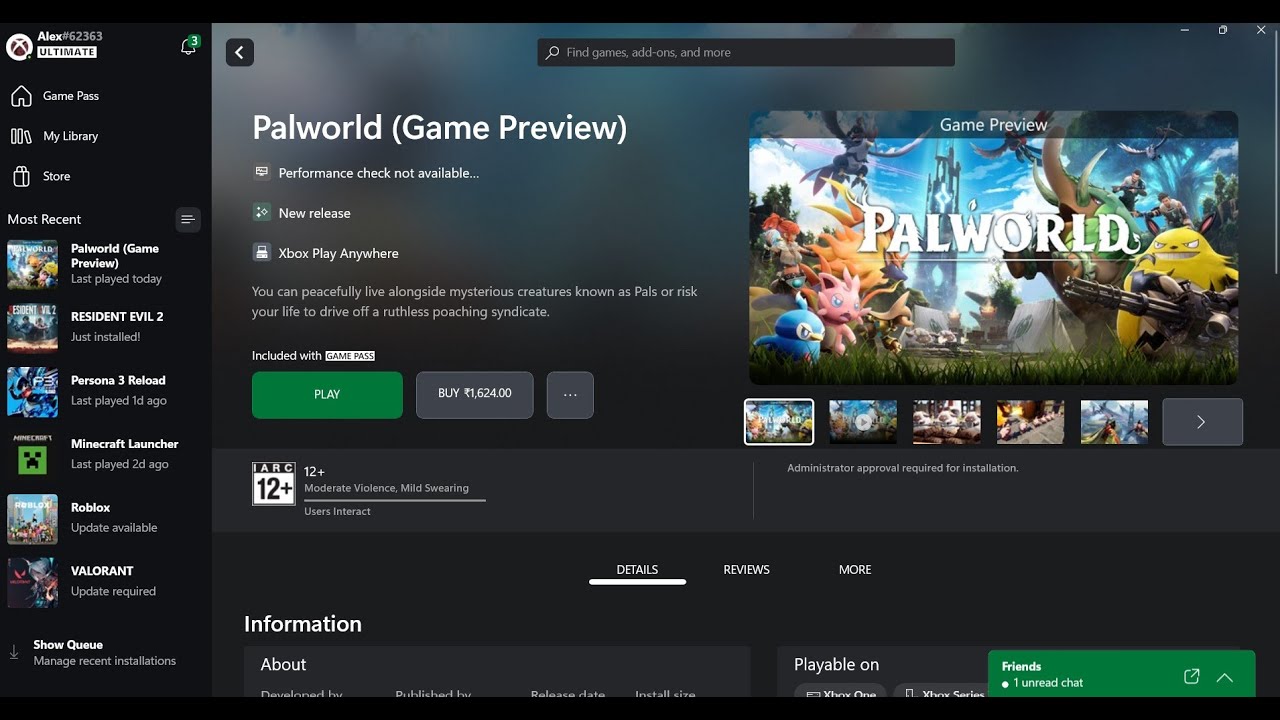Click the Game Pass home icon
This screenshot has width=1280, height=720.
pos(21,96)
